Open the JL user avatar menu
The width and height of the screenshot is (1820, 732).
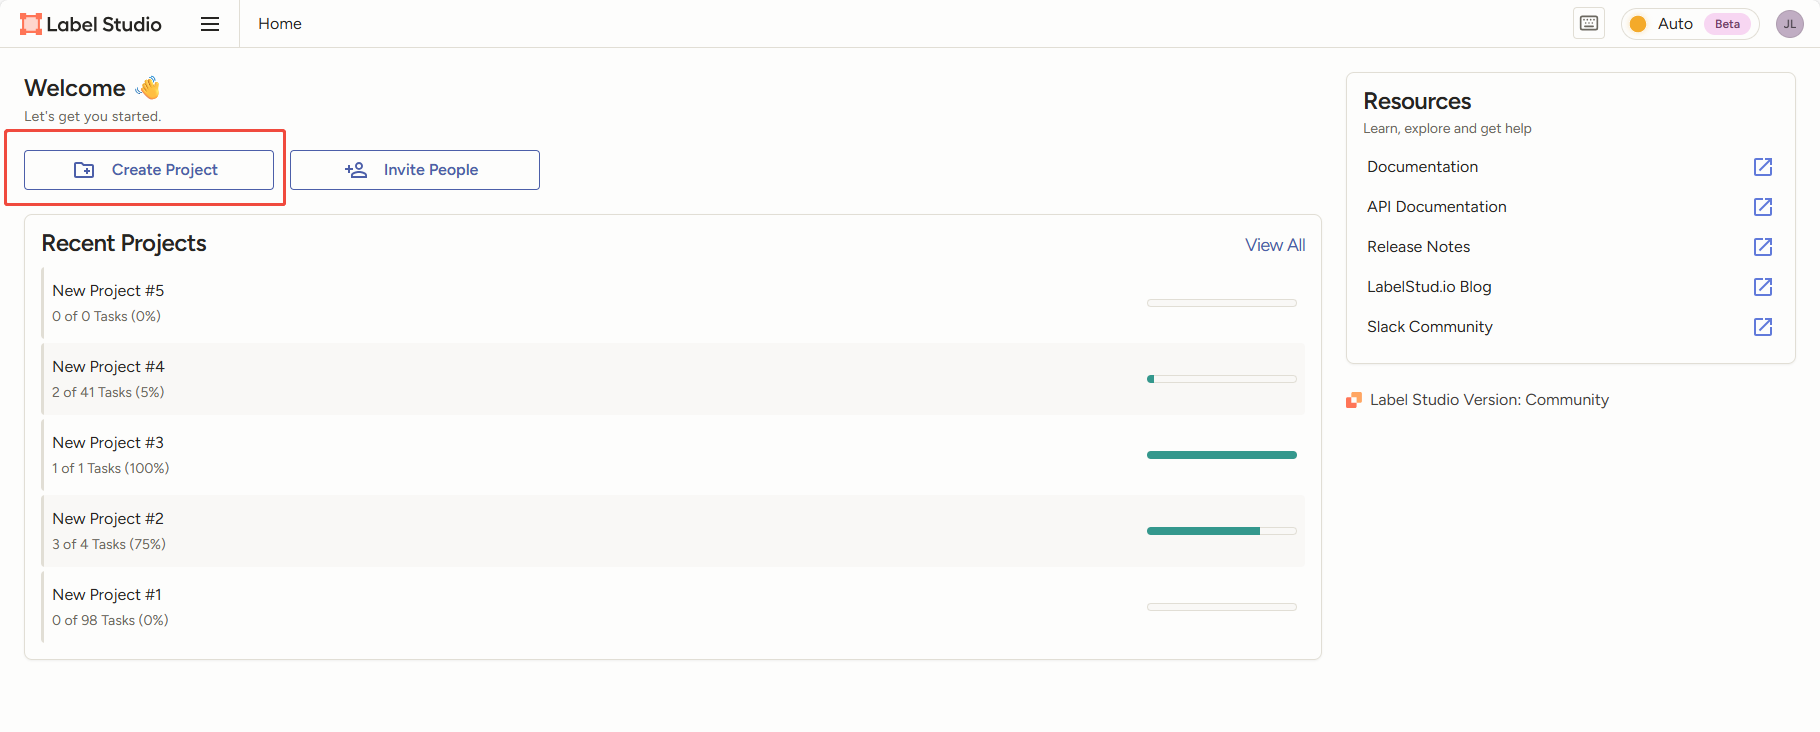1789,24
